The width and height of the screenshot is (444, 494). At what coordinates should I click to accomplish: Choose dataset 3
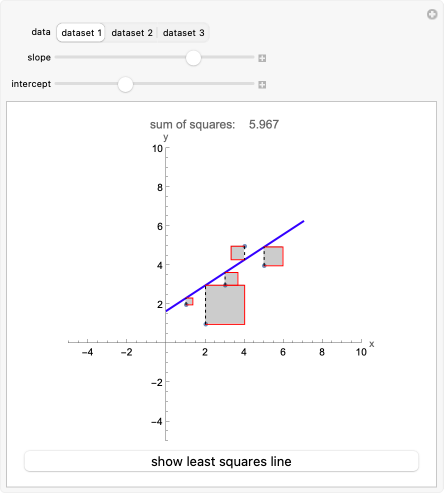[183, 33]
